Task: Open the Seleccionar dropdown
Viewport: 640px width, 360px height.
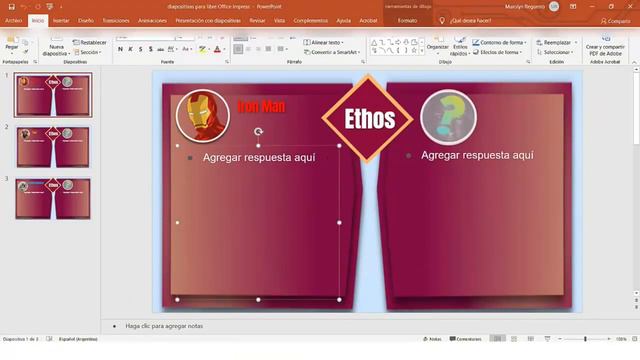Action: 555,52
